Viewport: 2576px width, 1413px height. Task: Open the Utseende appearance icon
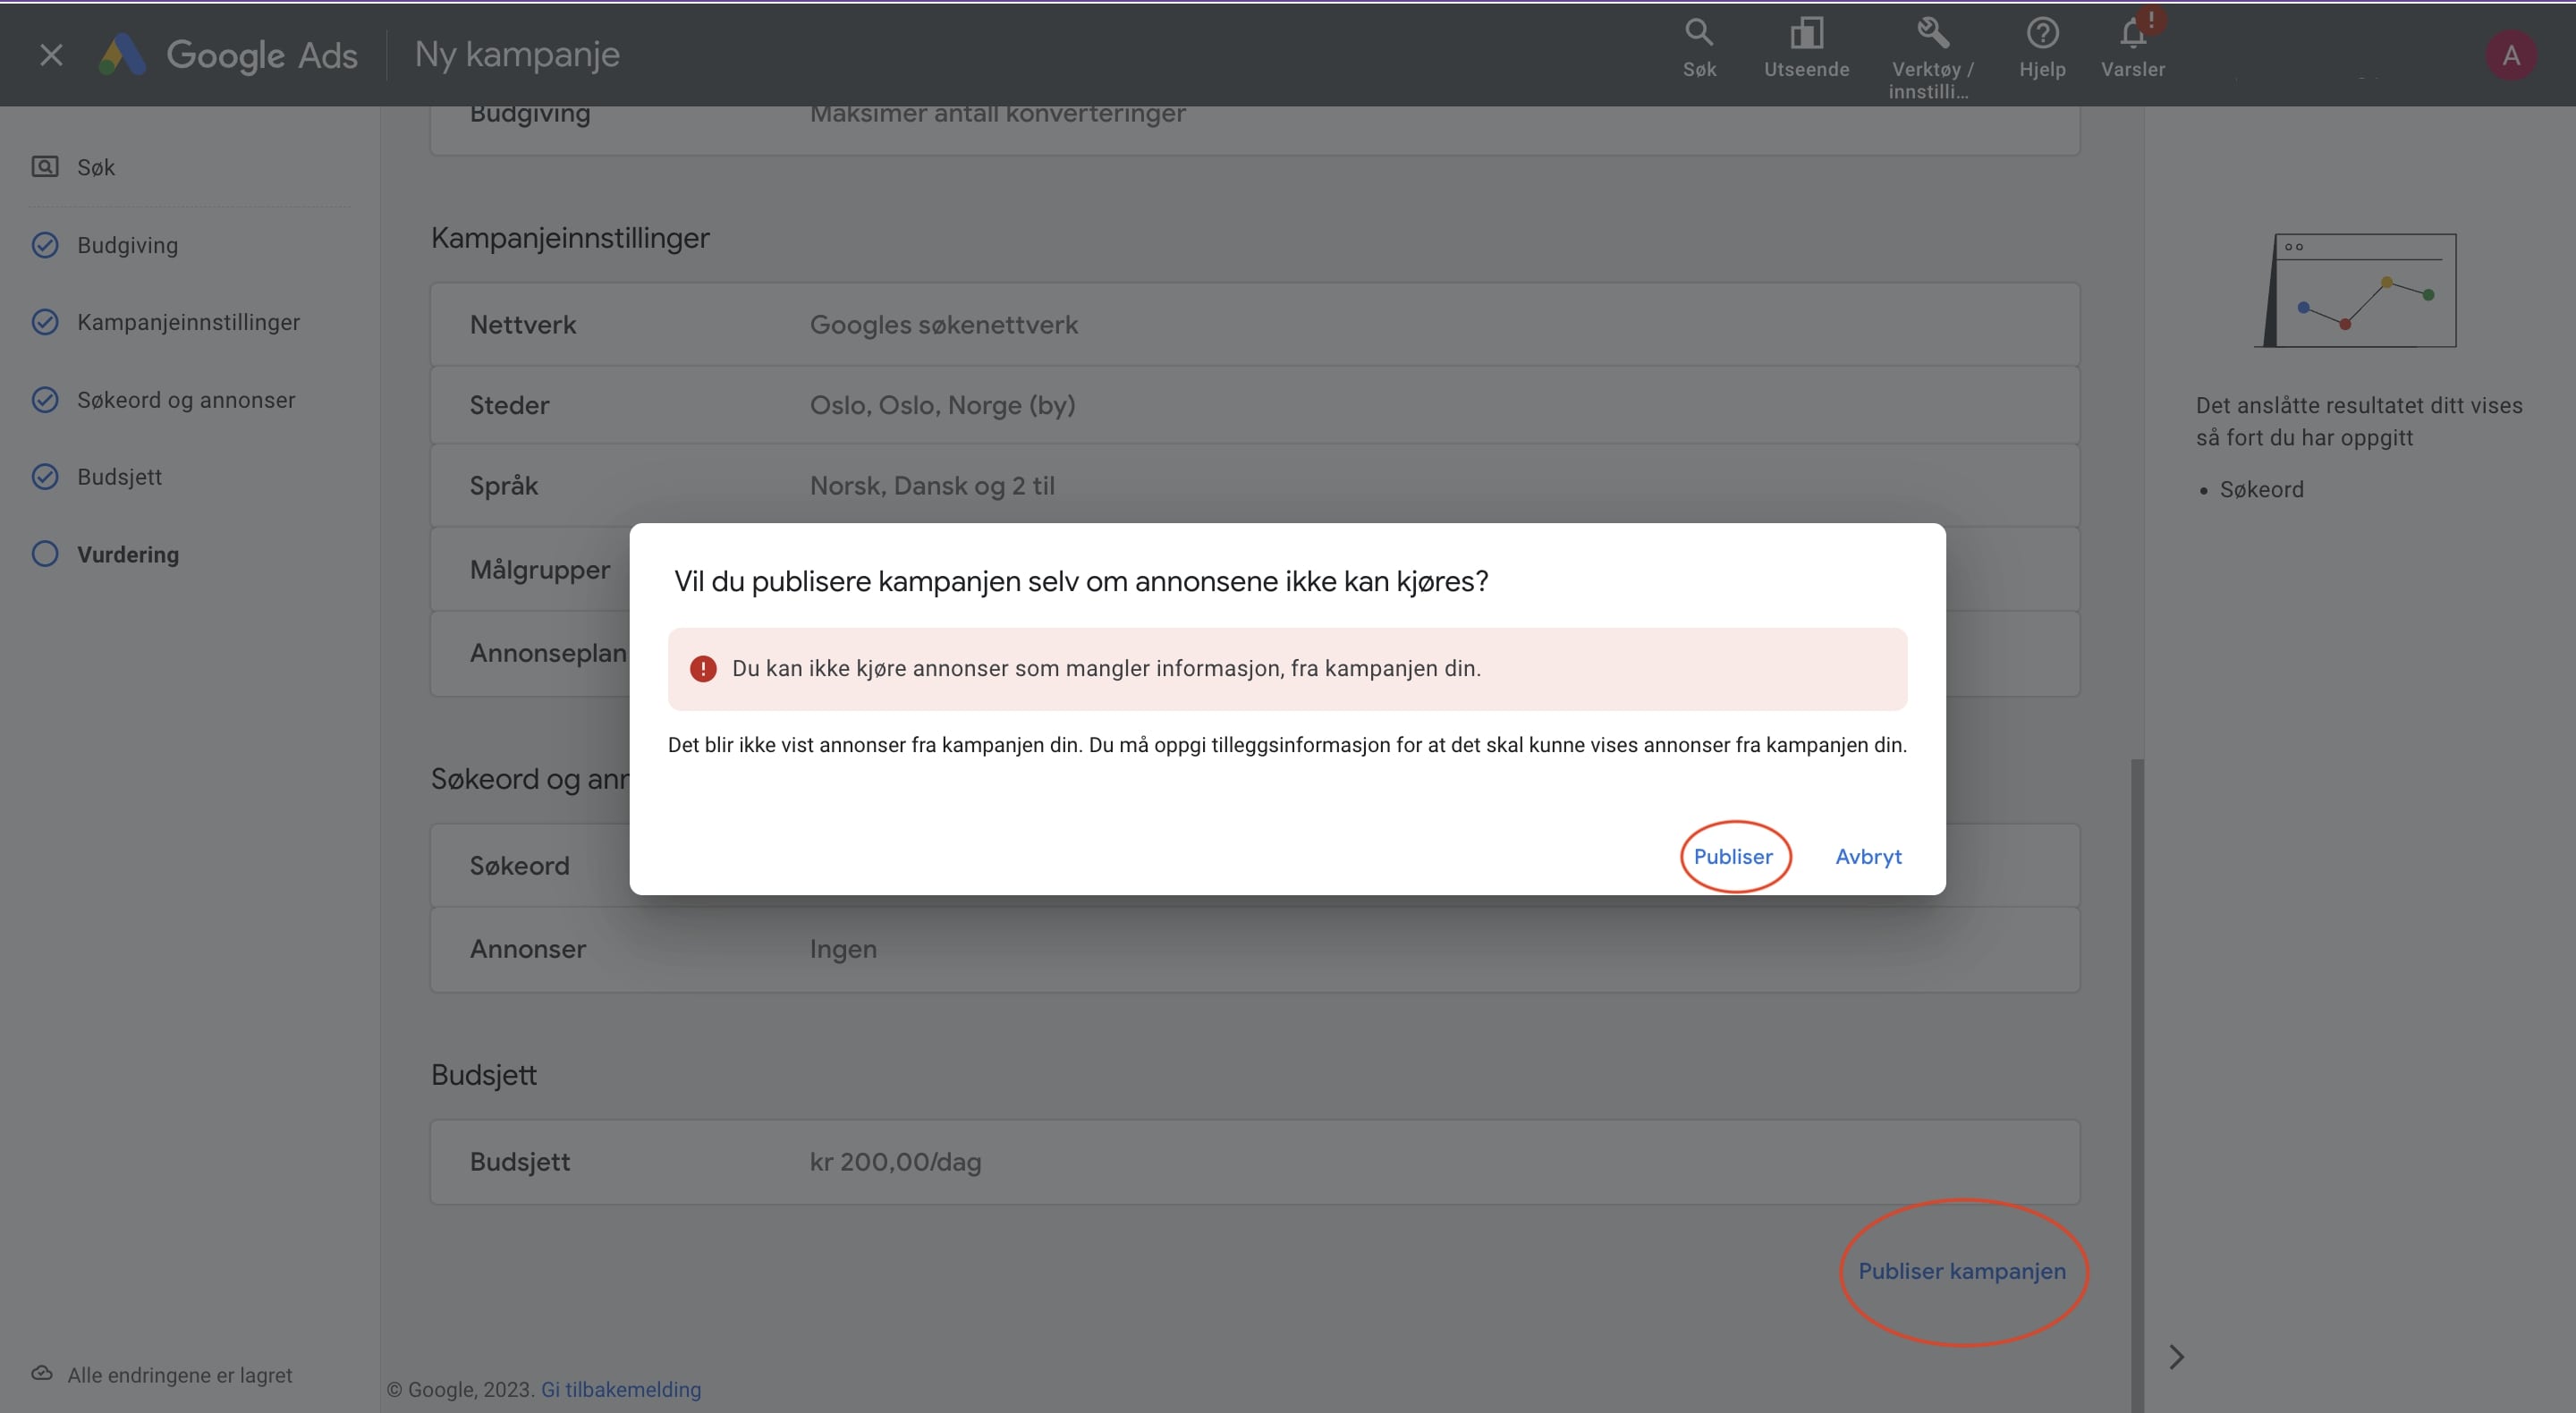pos(1806,34)
